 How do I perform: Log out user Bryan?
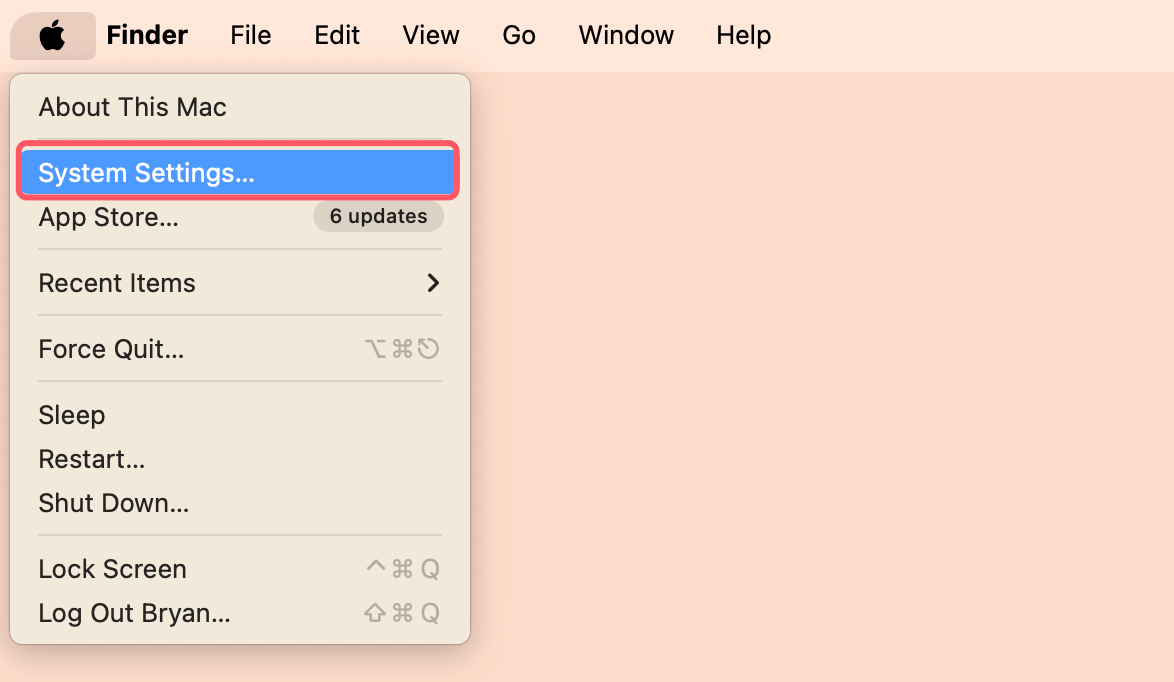click(x=134, y=613)
